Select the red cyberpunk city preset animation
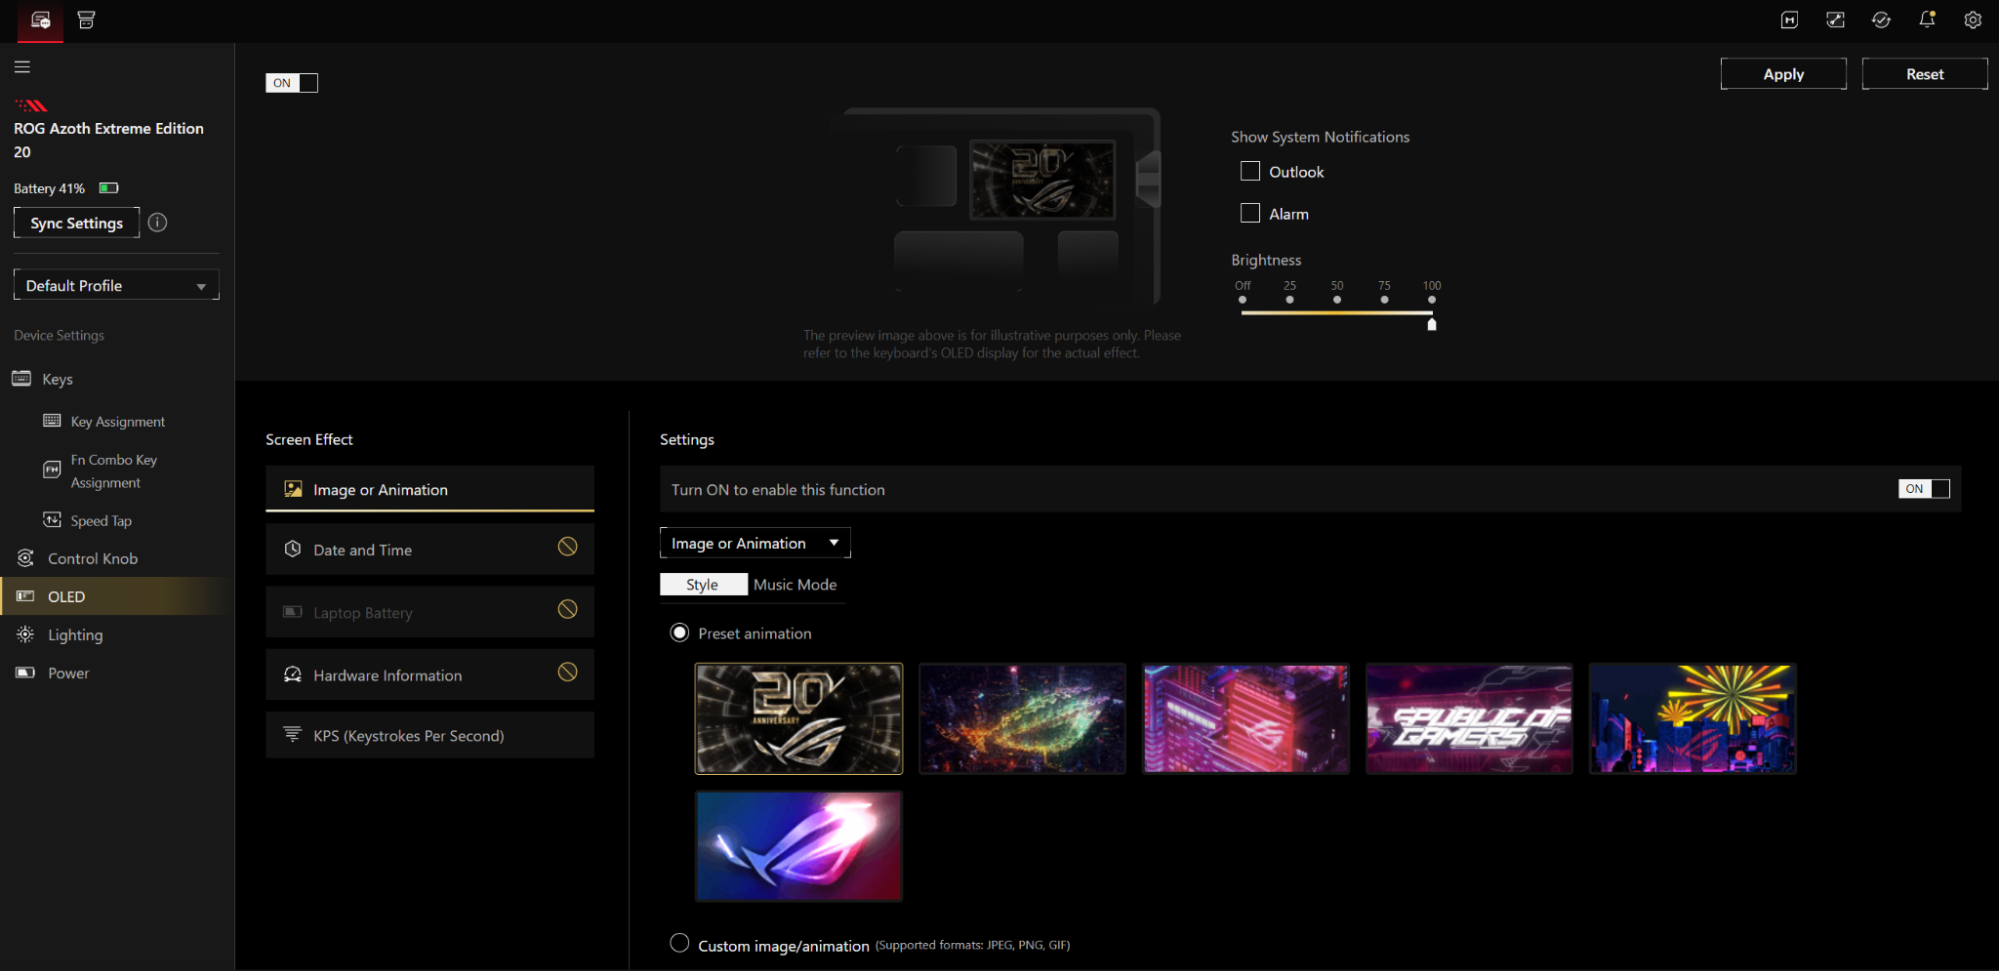1999x972 pixels. pyautogui.click(x=1245, y=718)
